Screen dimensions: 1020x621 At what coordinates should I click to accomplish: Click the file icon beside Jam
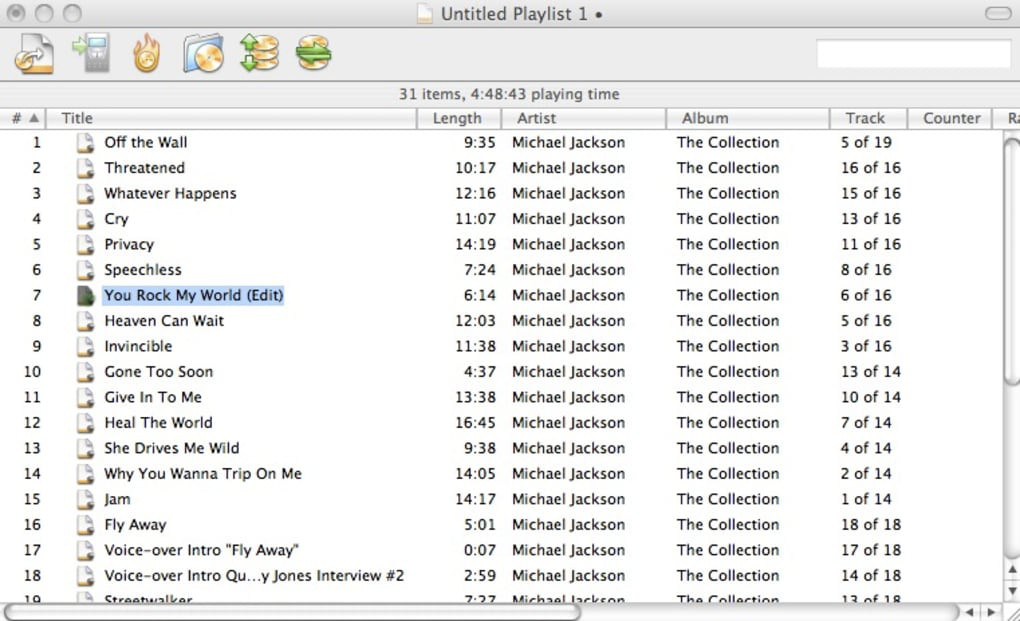tap(85, 499)
